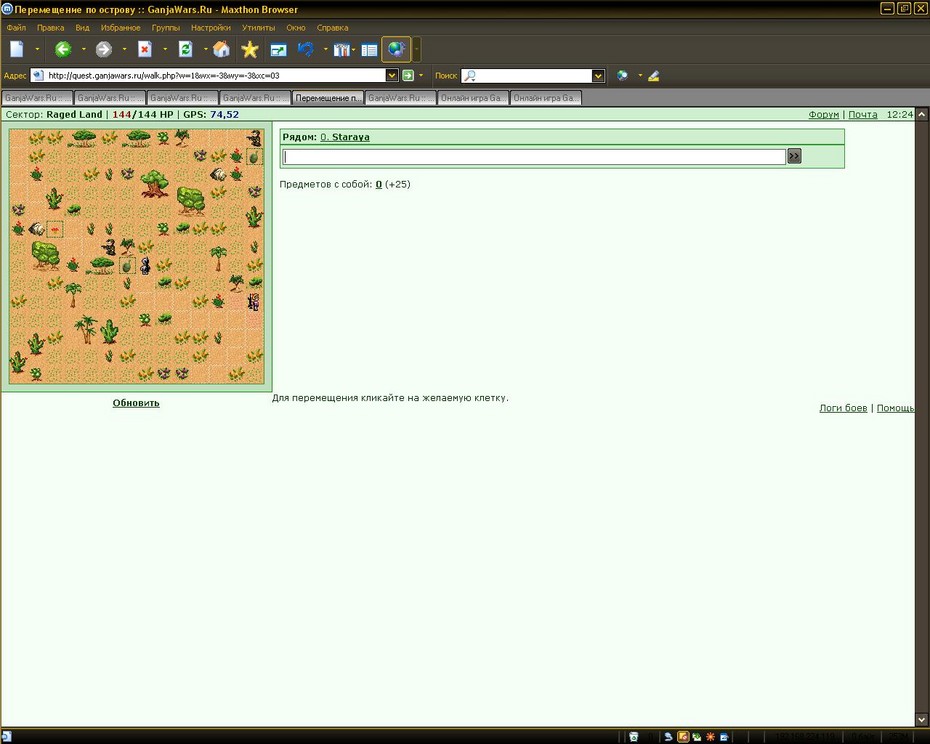Image resolution: width=930 pixels, height=744 pixels.
Task: Expand the Back history dropdown arrow
Action: tap(84, 49)
